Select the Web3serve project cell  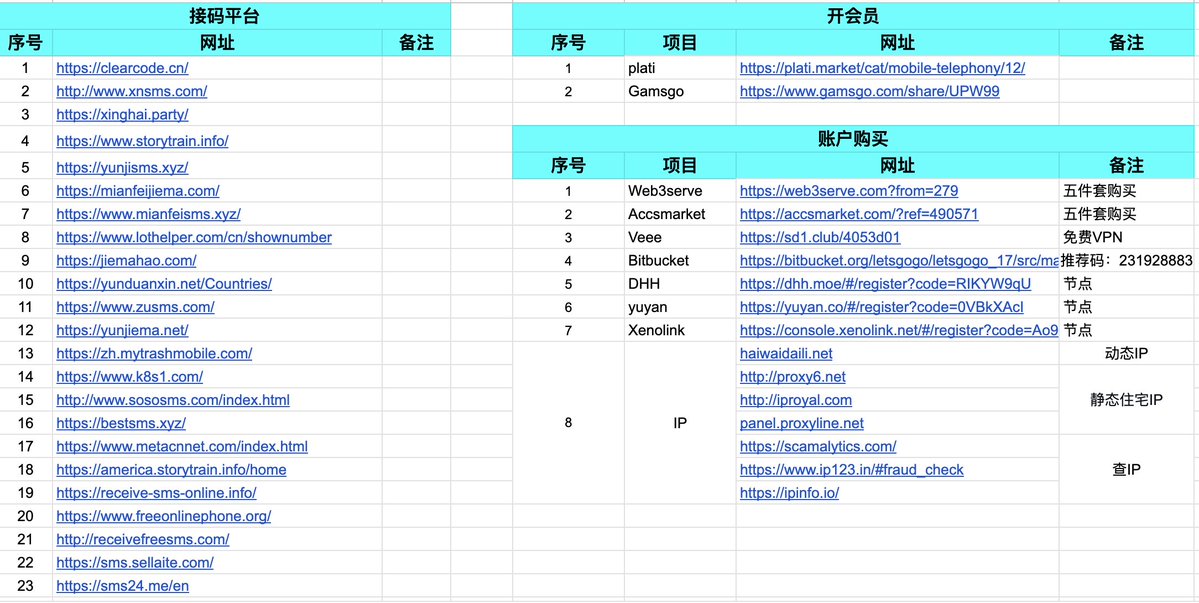point(680,190)
